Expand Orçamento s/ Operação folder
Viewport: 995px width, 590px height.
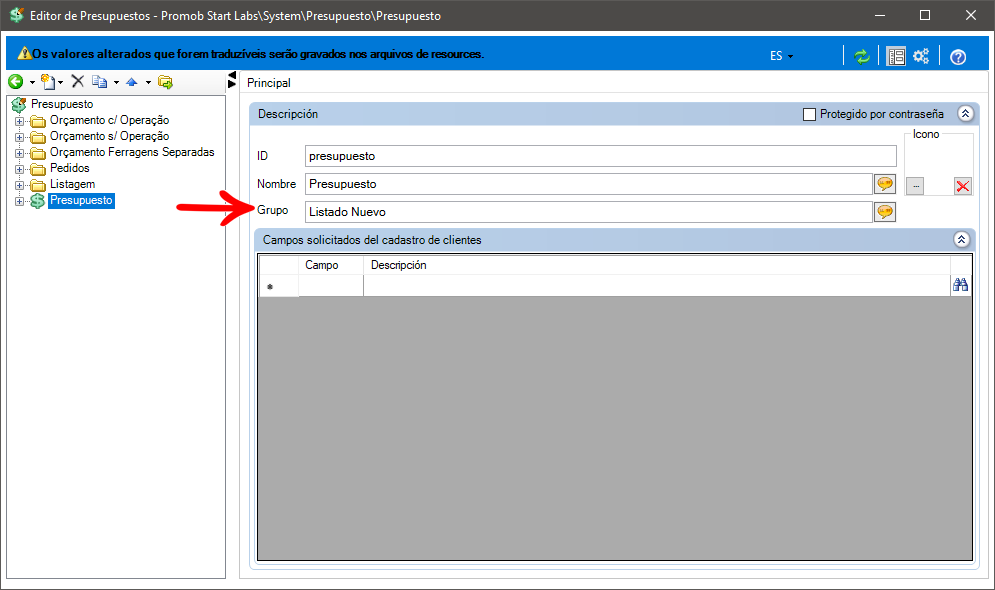click(20, 136)
